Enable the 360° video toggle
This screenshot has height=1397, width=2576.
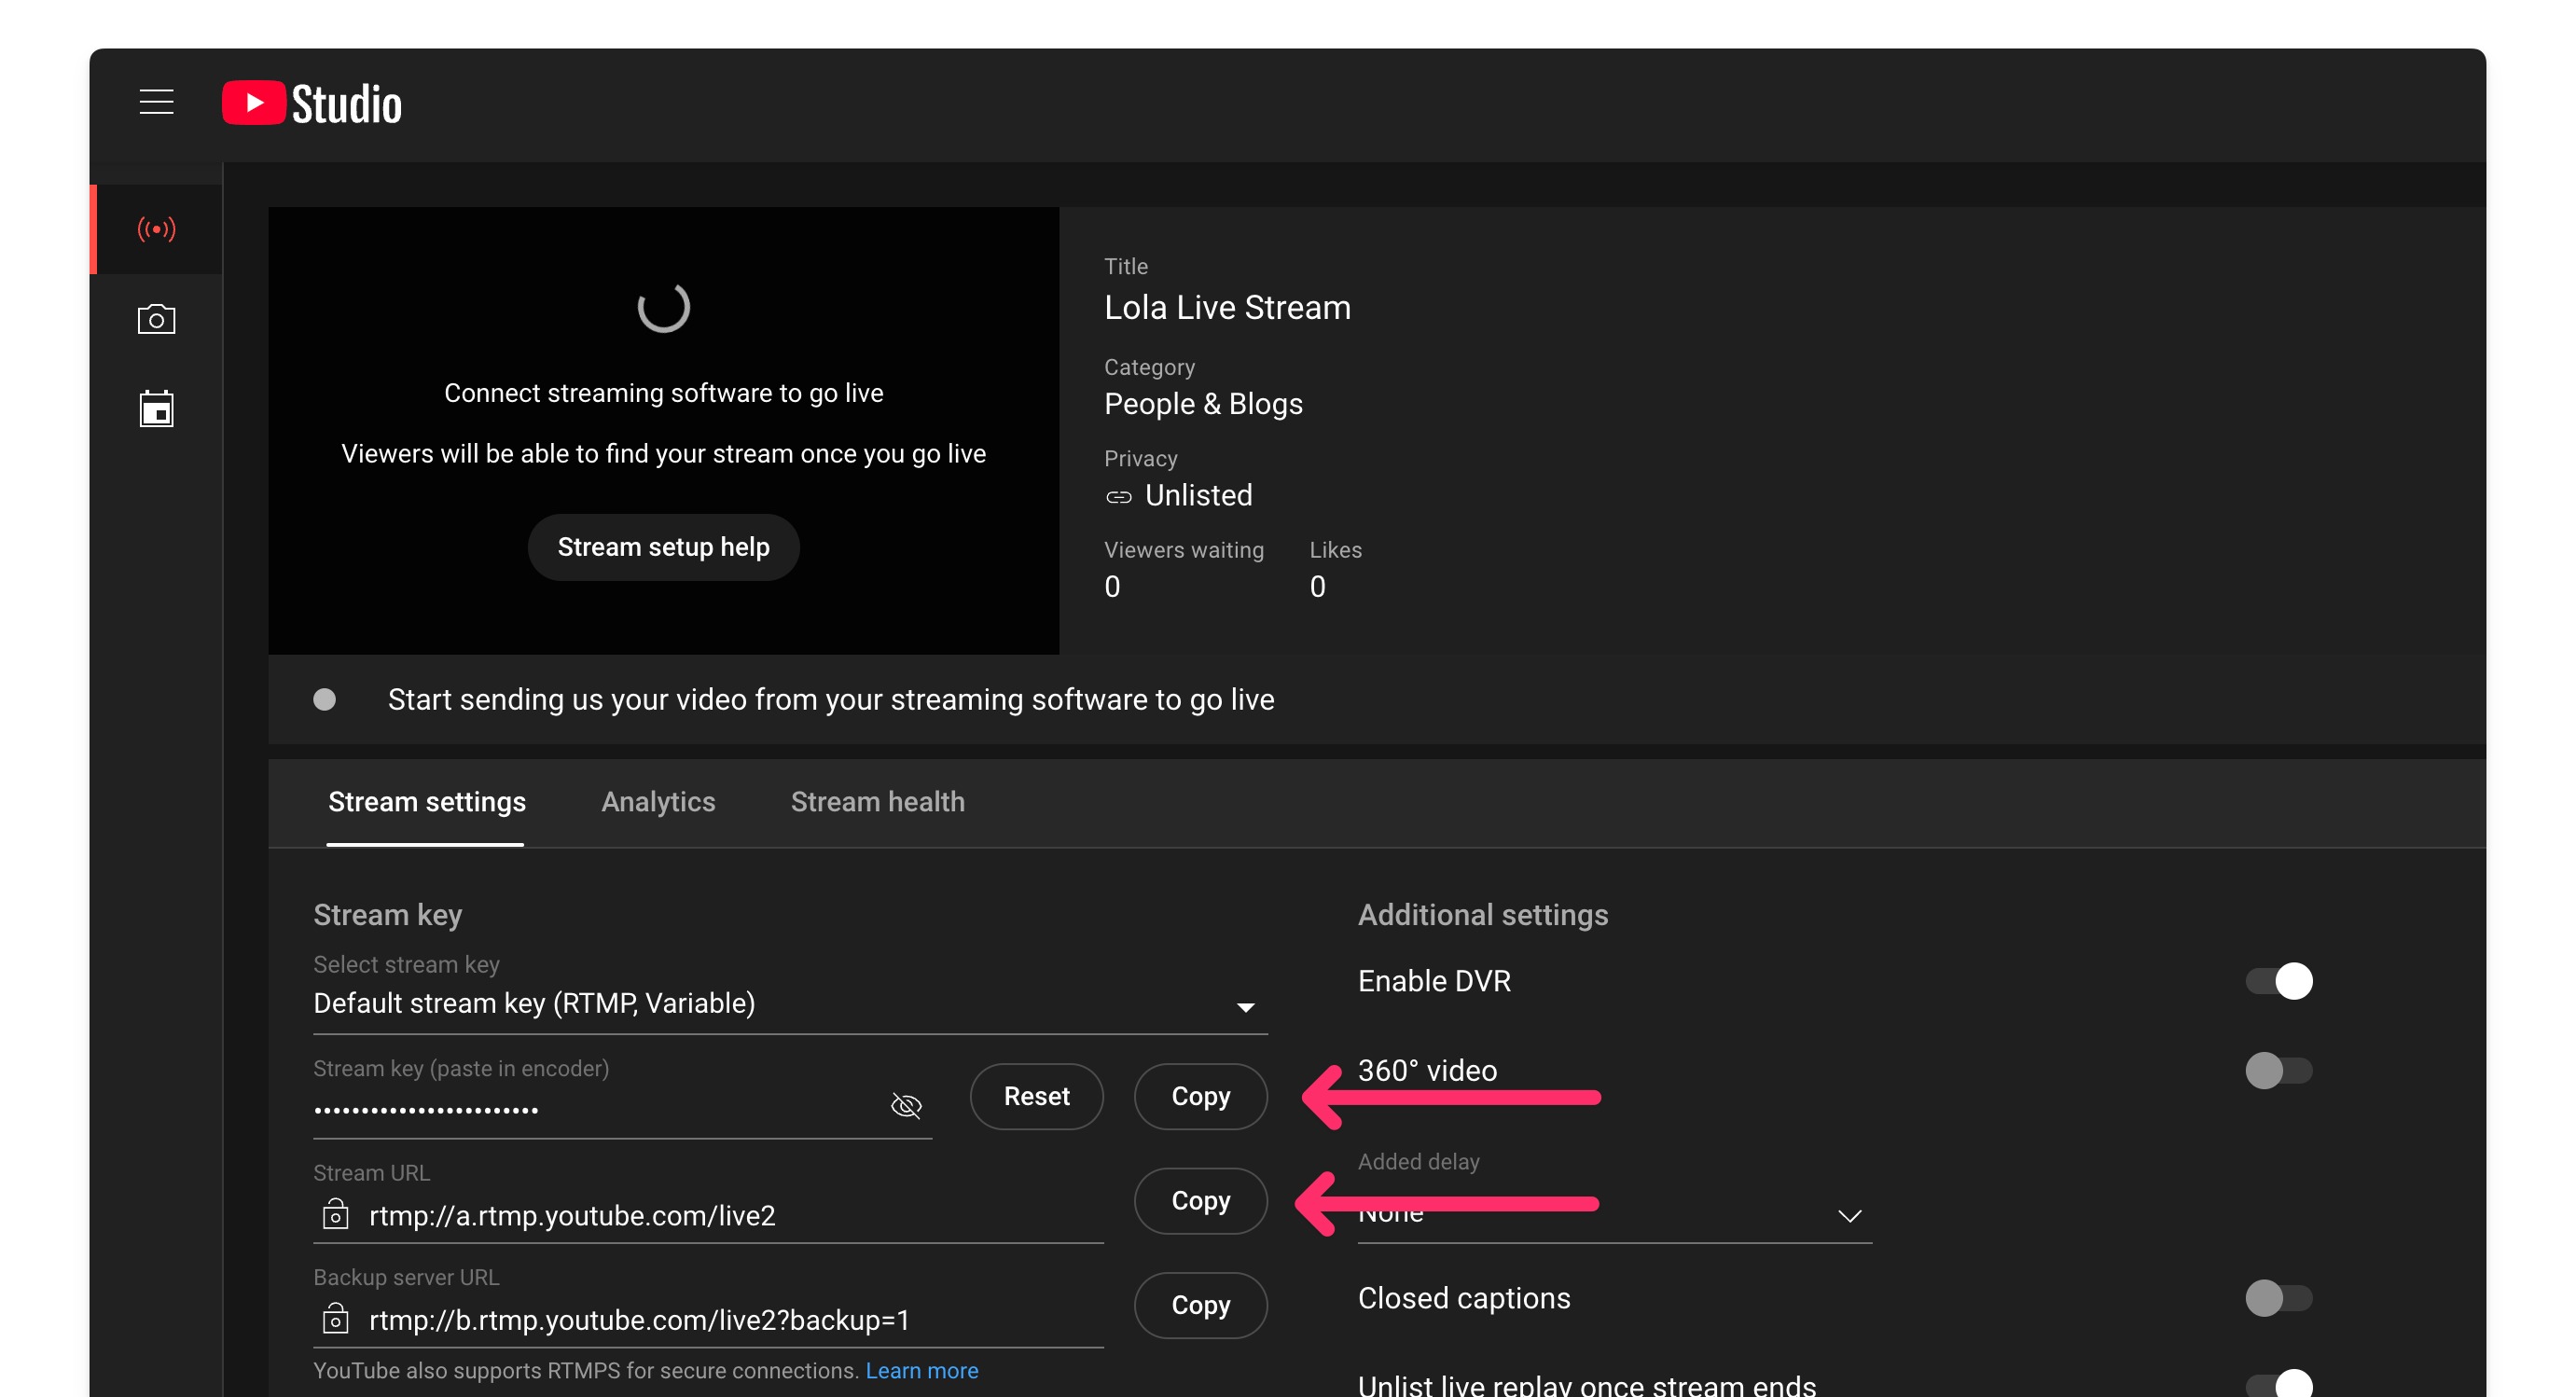point(2278,1071)
